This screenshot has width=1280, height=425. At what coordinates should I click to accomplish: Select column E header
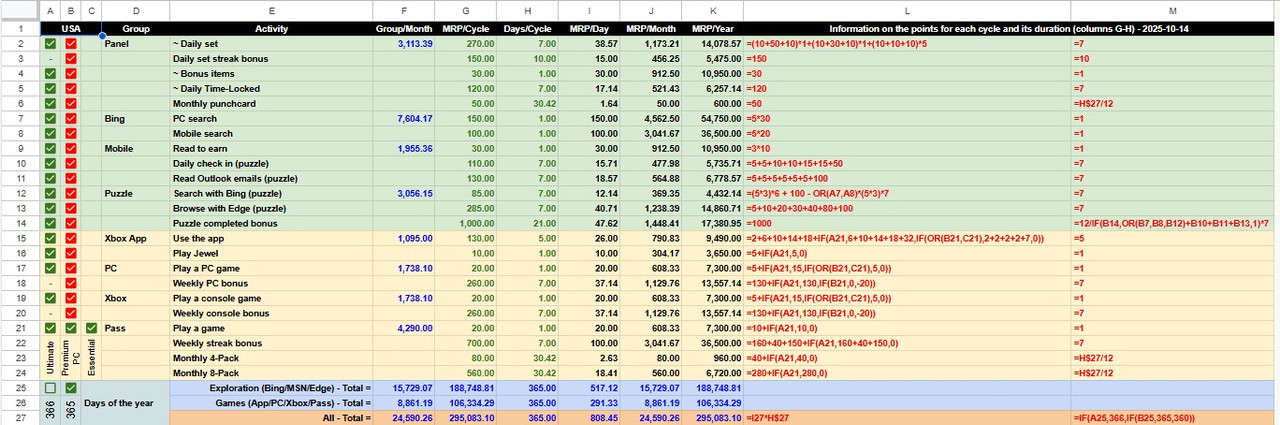pos(271,11)
